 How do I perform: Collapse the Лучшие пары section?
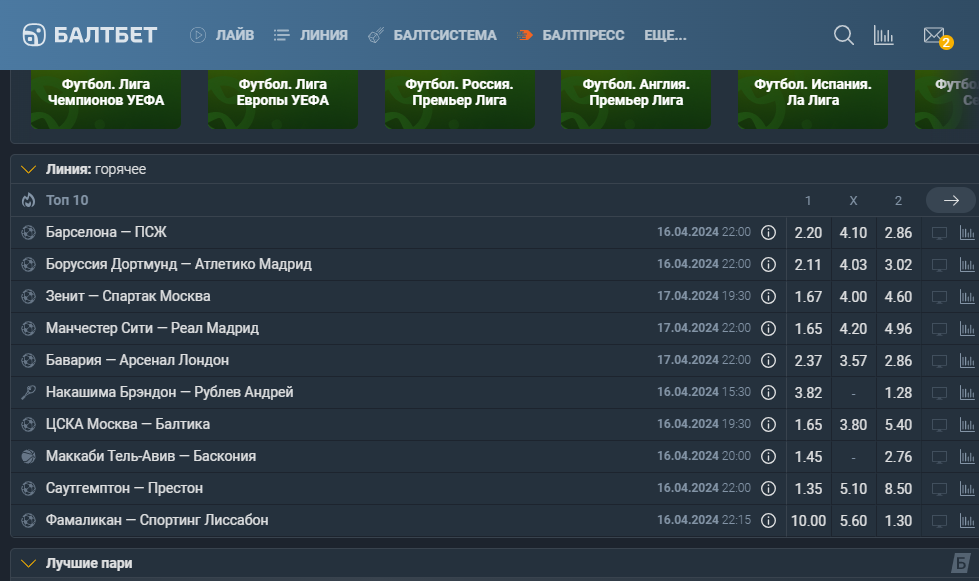pos(28,564)
